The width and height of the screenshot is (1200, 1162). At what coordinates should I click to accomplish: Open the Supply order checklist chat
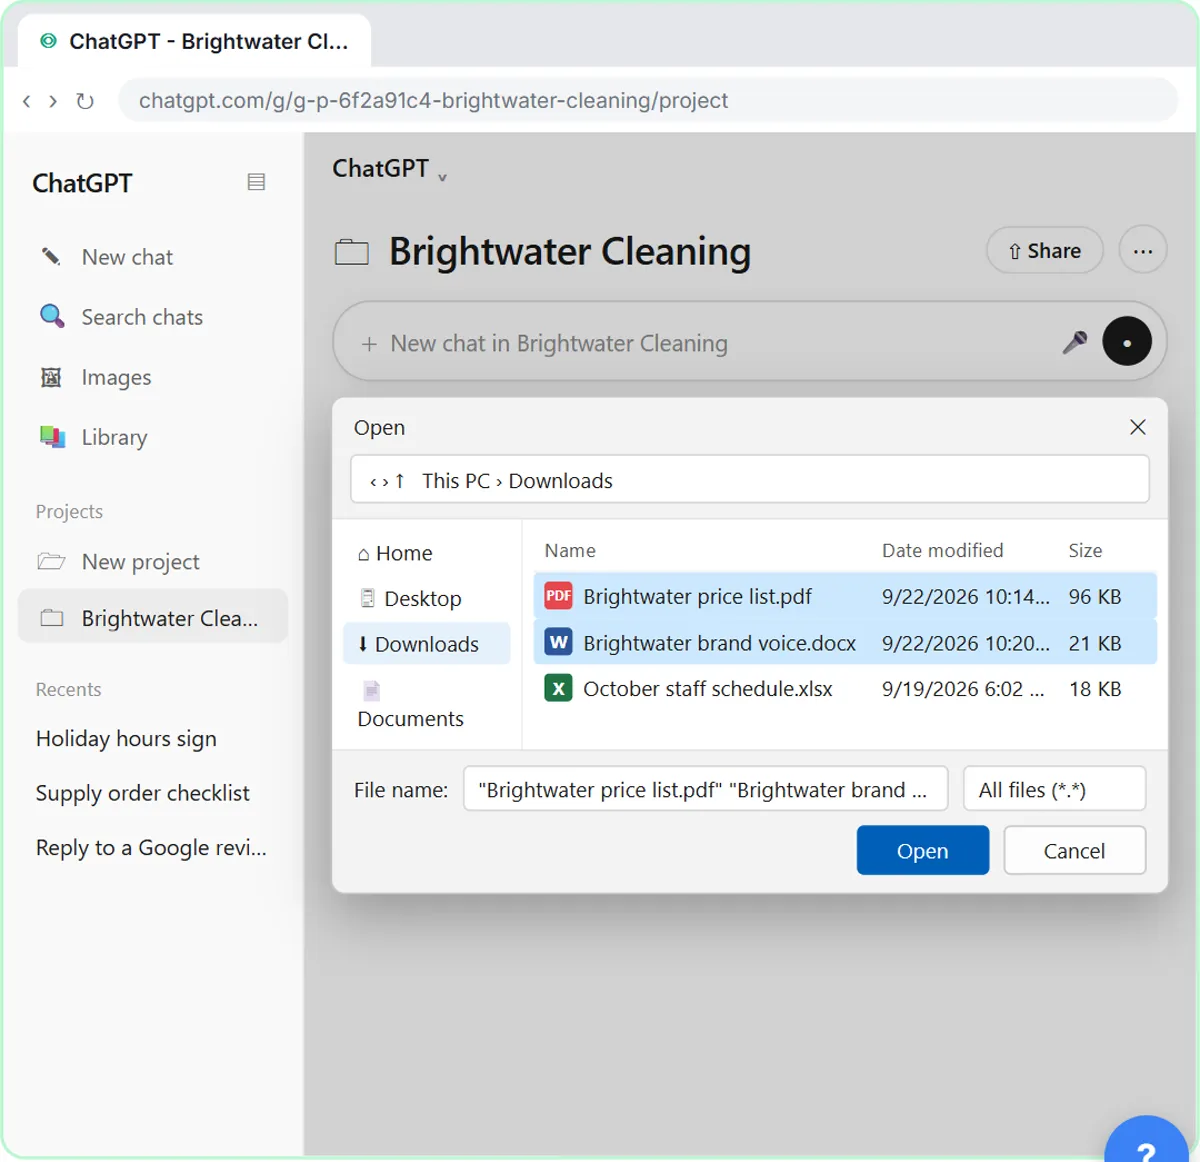click(x=142, y=793)
